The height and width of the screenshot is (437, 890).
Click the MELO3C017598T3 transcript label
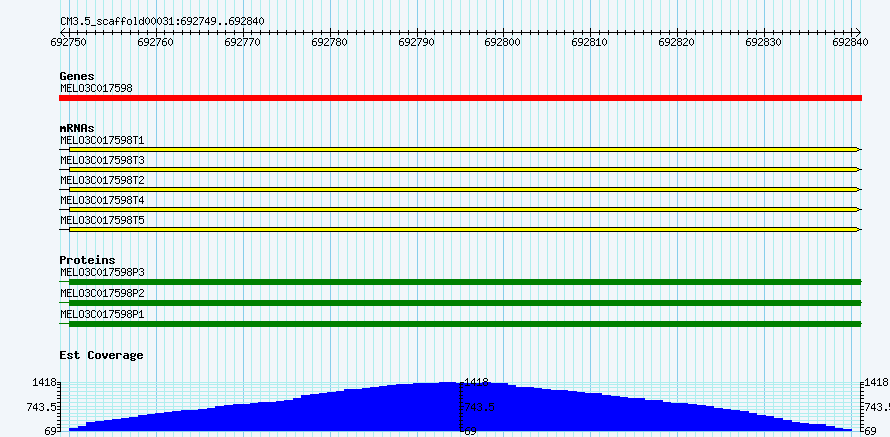[x=102, y=160]
